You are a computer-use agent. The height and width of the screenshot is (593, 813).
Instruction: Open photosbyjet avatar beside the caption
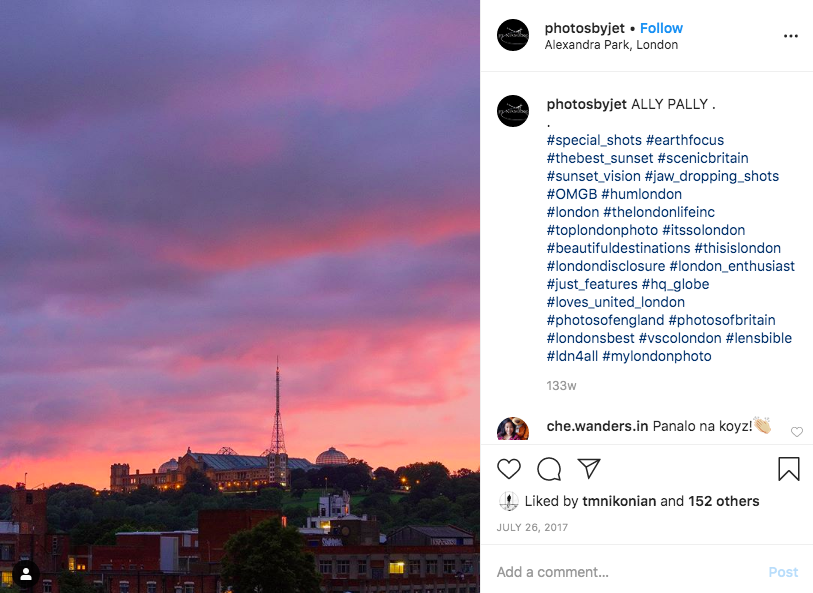tap(513, 111)
